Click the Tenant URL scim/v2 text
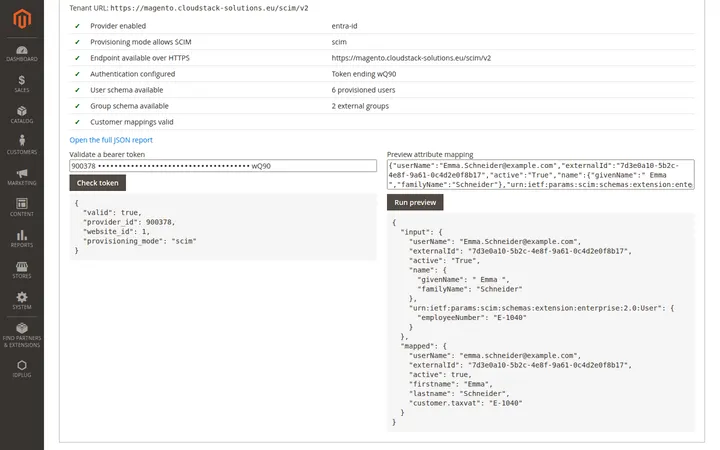Viewport: 720px width, 450px height. [209, 8]
